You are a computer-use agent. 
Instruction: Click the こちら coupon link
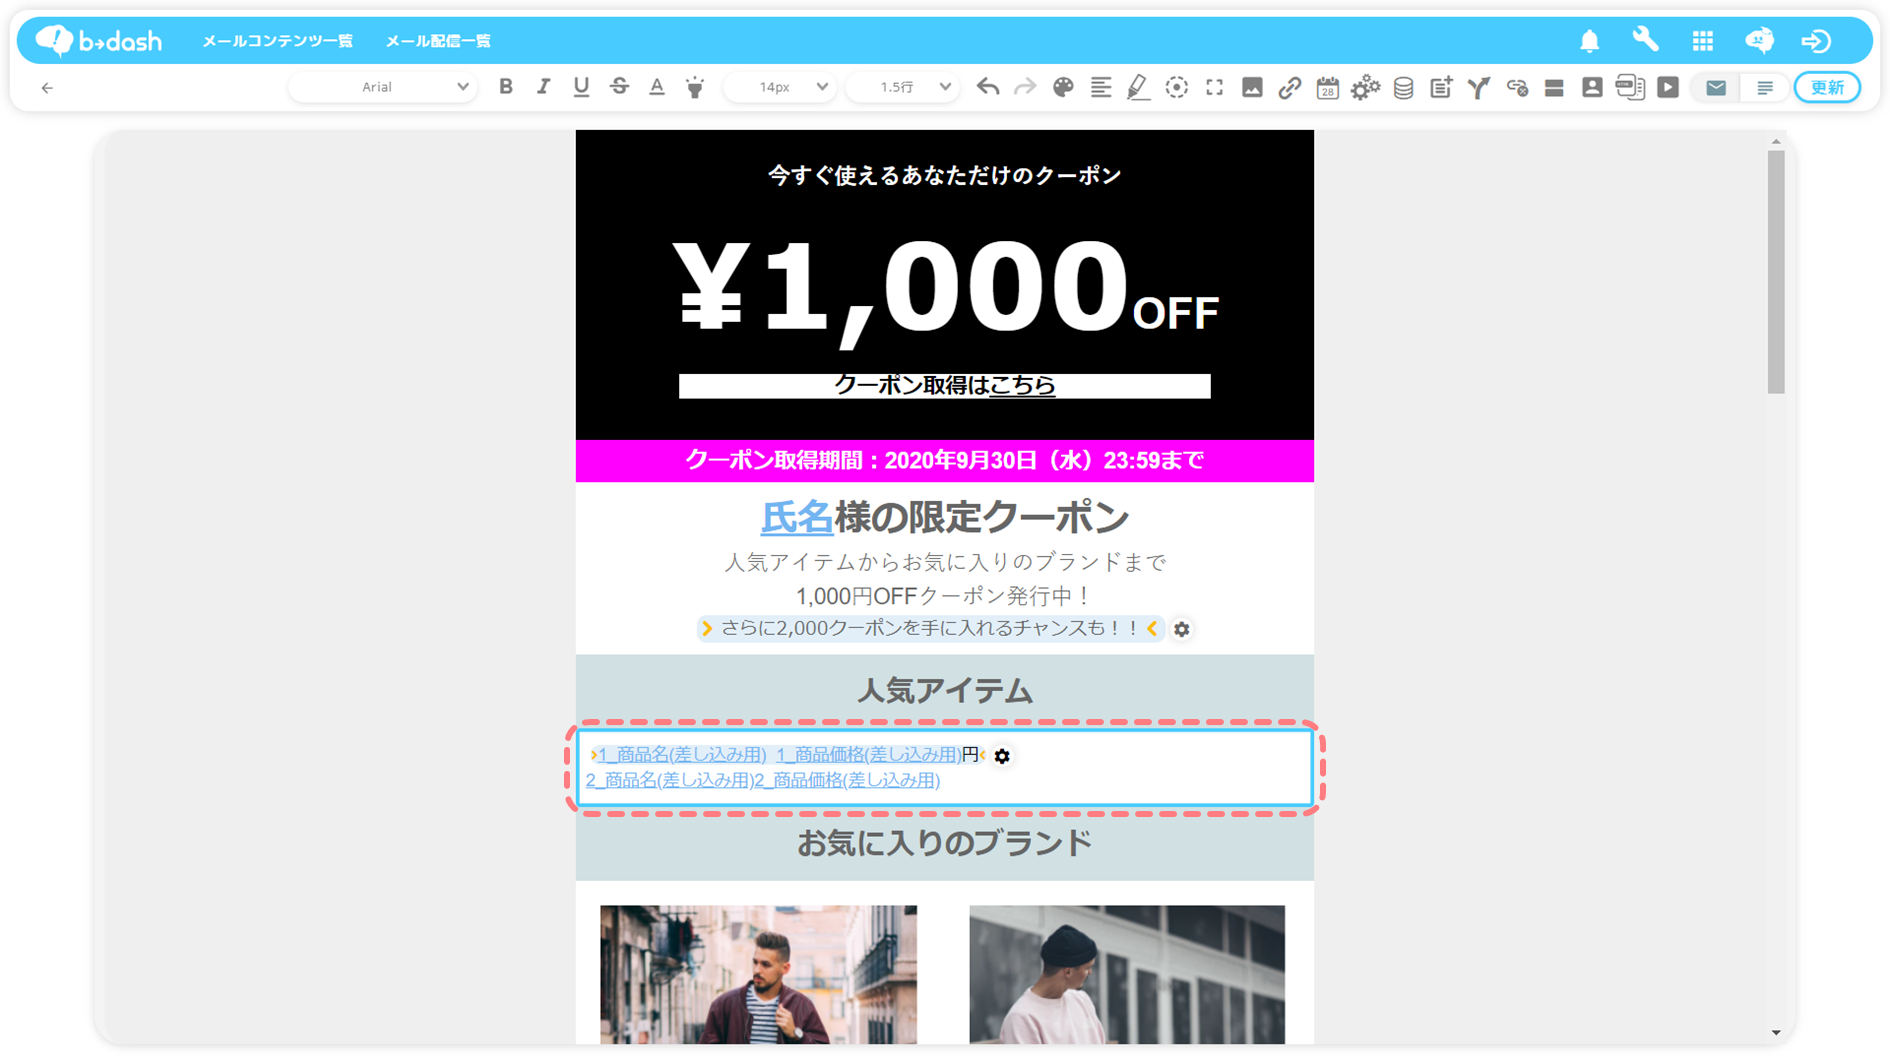[x=1022, y=386]
